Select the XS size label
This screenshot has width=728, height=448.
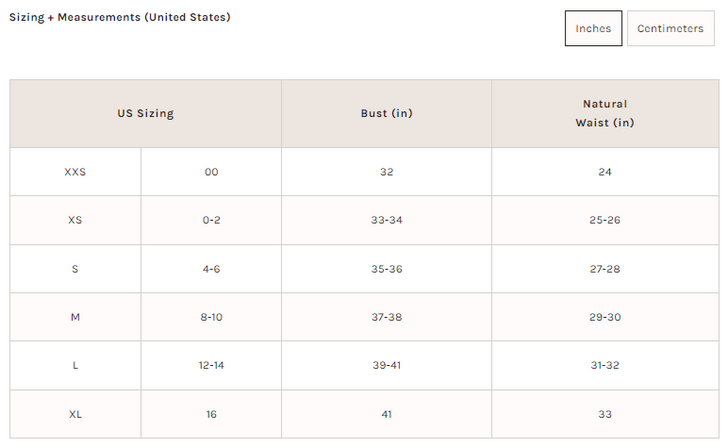[75, 220]
